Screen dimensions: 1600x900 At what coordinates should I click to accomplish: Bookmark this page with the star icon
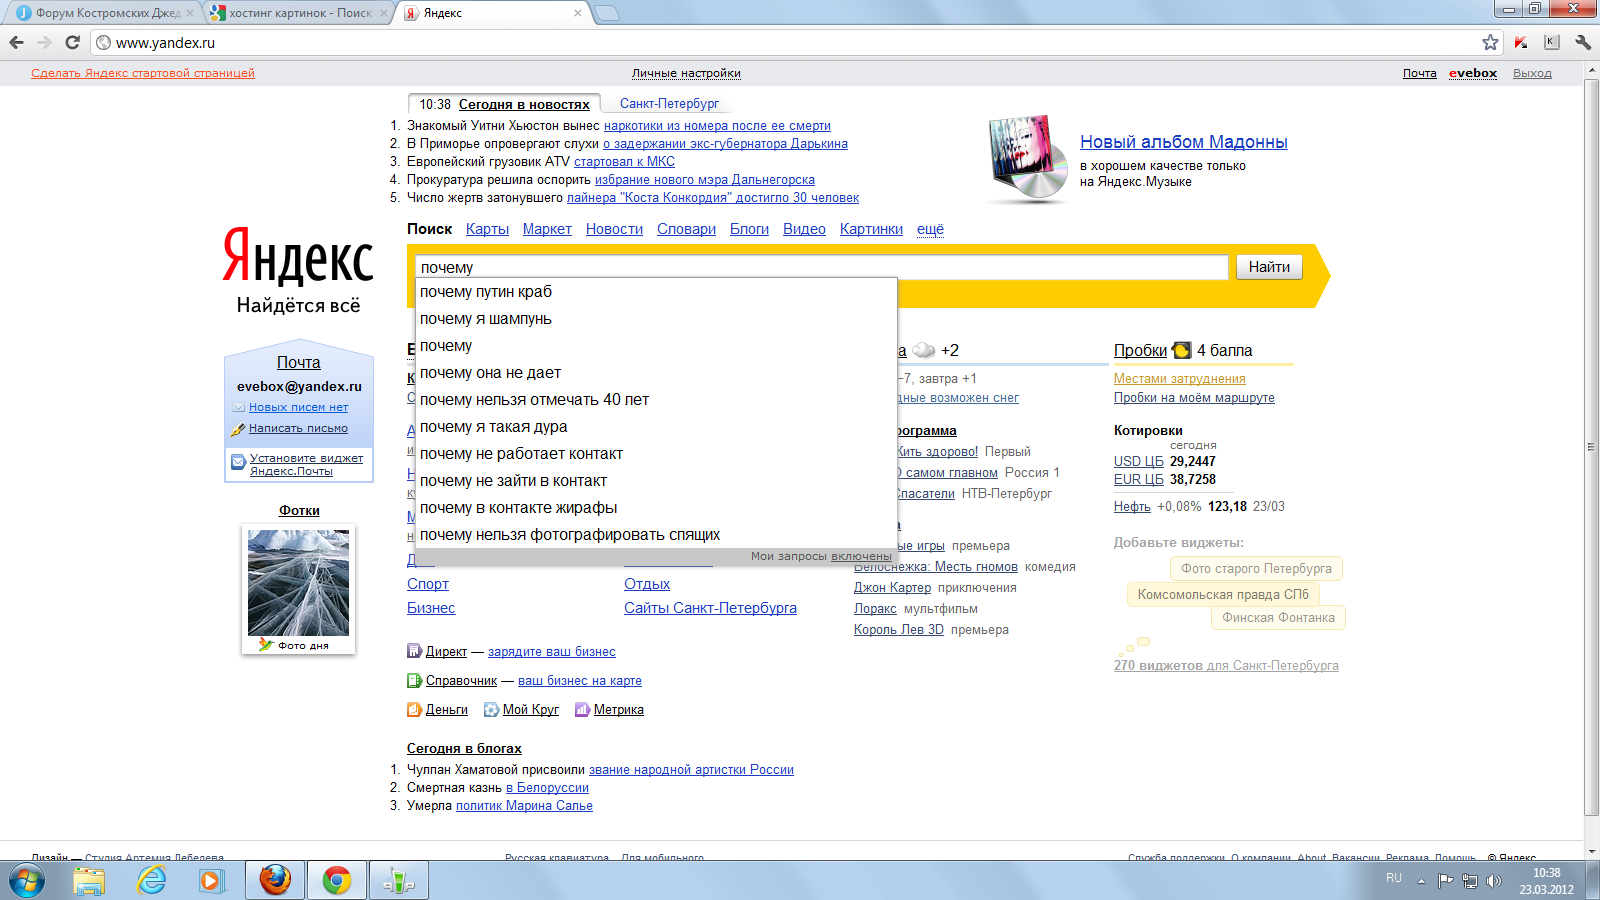[1490, 42]
